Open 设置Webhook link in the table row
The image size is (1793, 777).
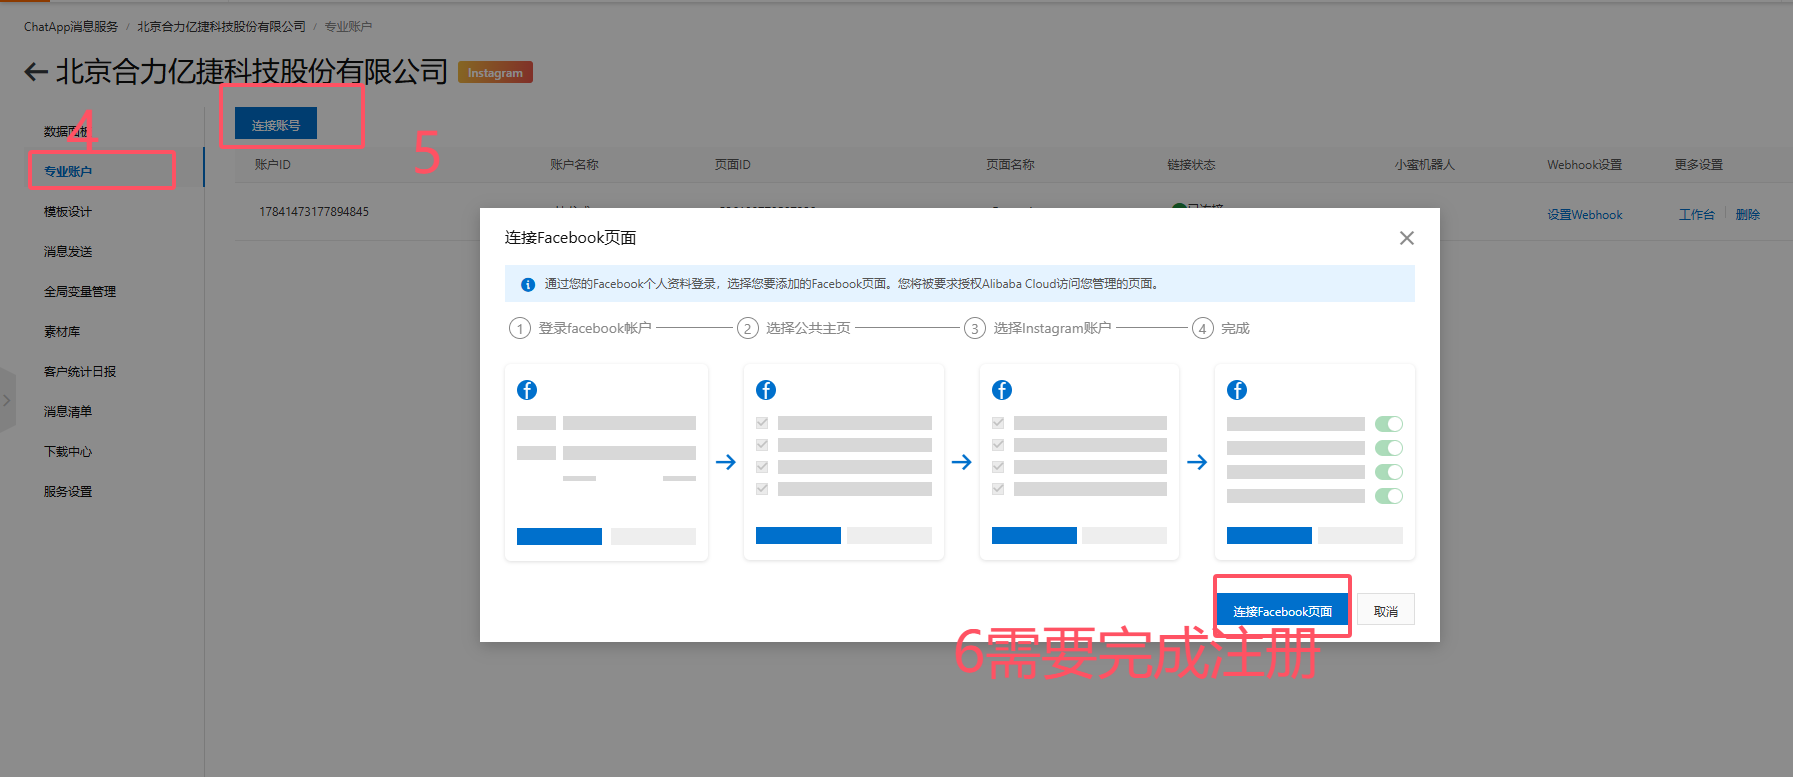[x=1585, y=215]
